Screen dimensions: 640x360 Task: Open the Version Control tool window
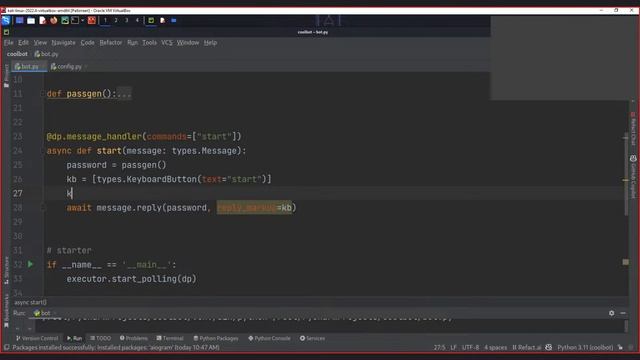pos(37,338)
